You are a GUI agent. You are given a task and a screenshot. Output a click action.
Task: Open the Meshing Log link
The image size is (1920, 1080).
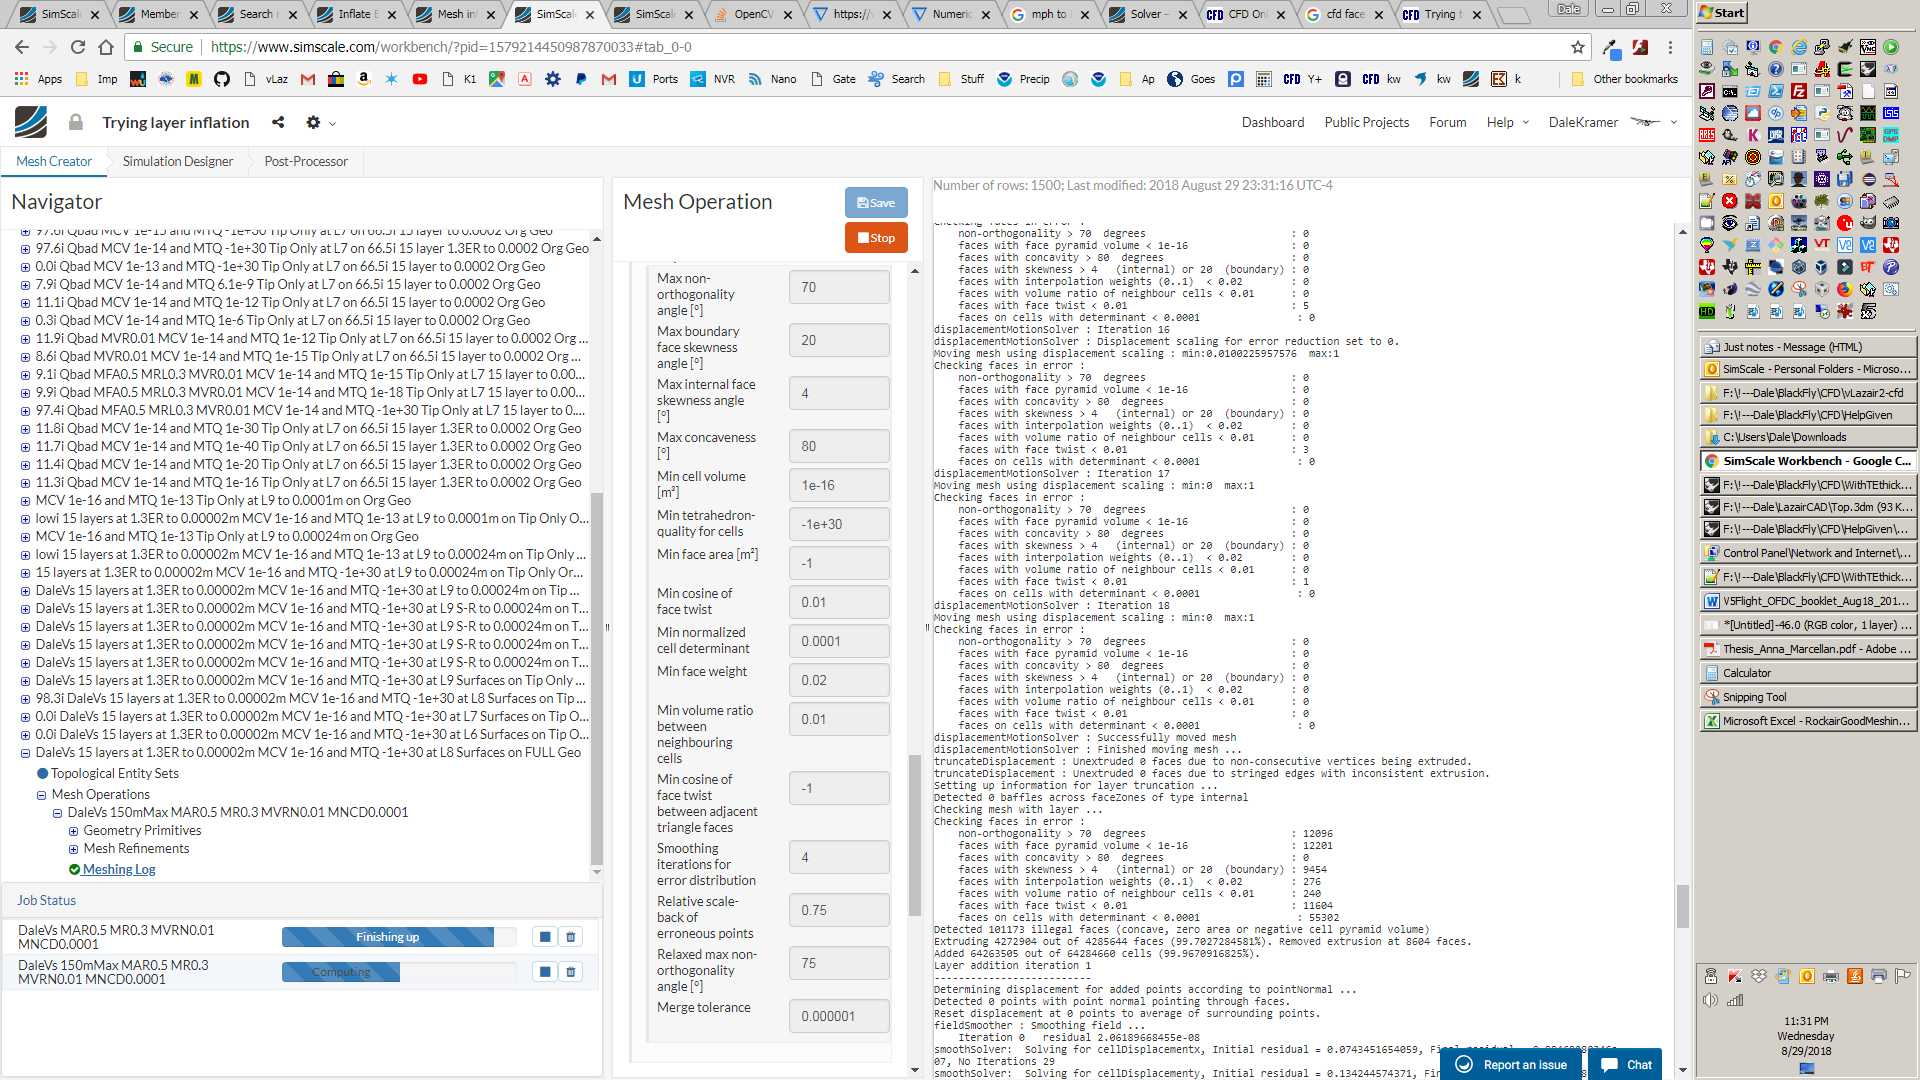click(x=119, y=869)
